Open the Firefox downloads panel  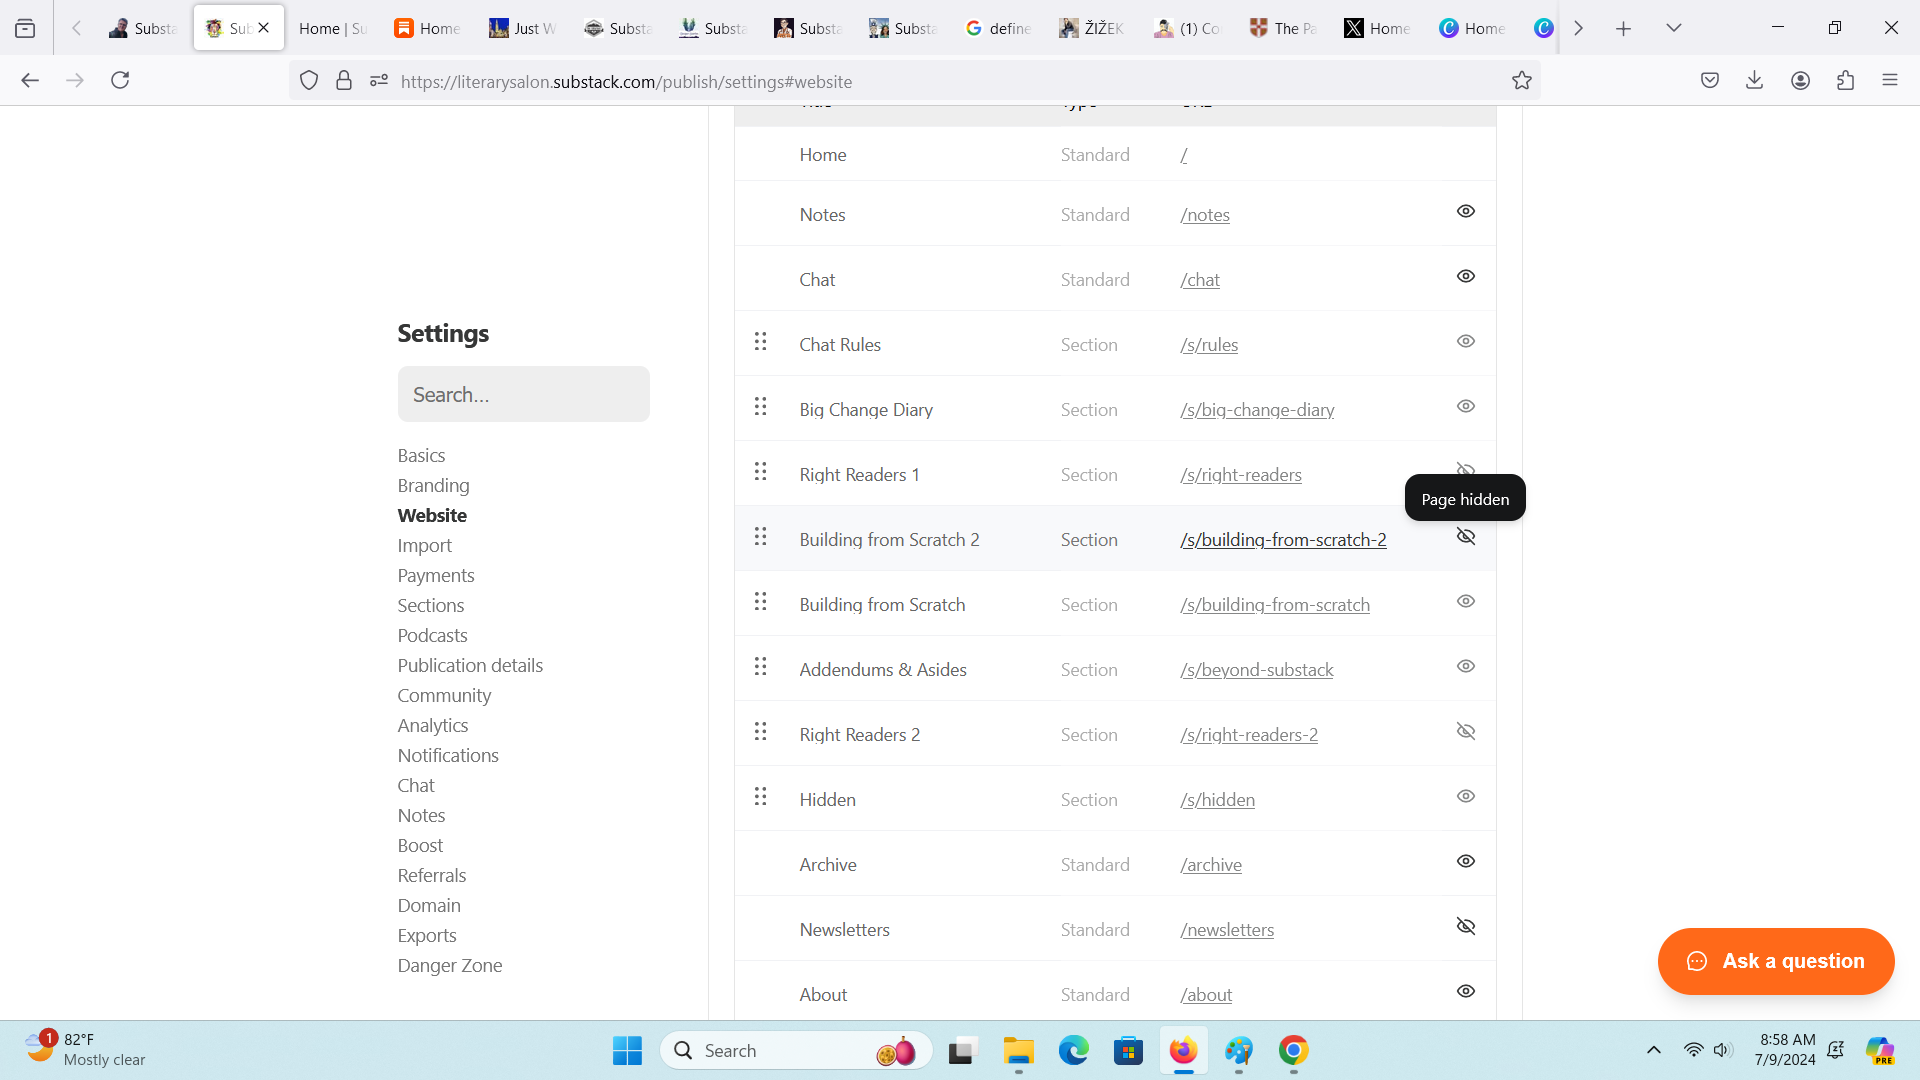[1754, 81]
